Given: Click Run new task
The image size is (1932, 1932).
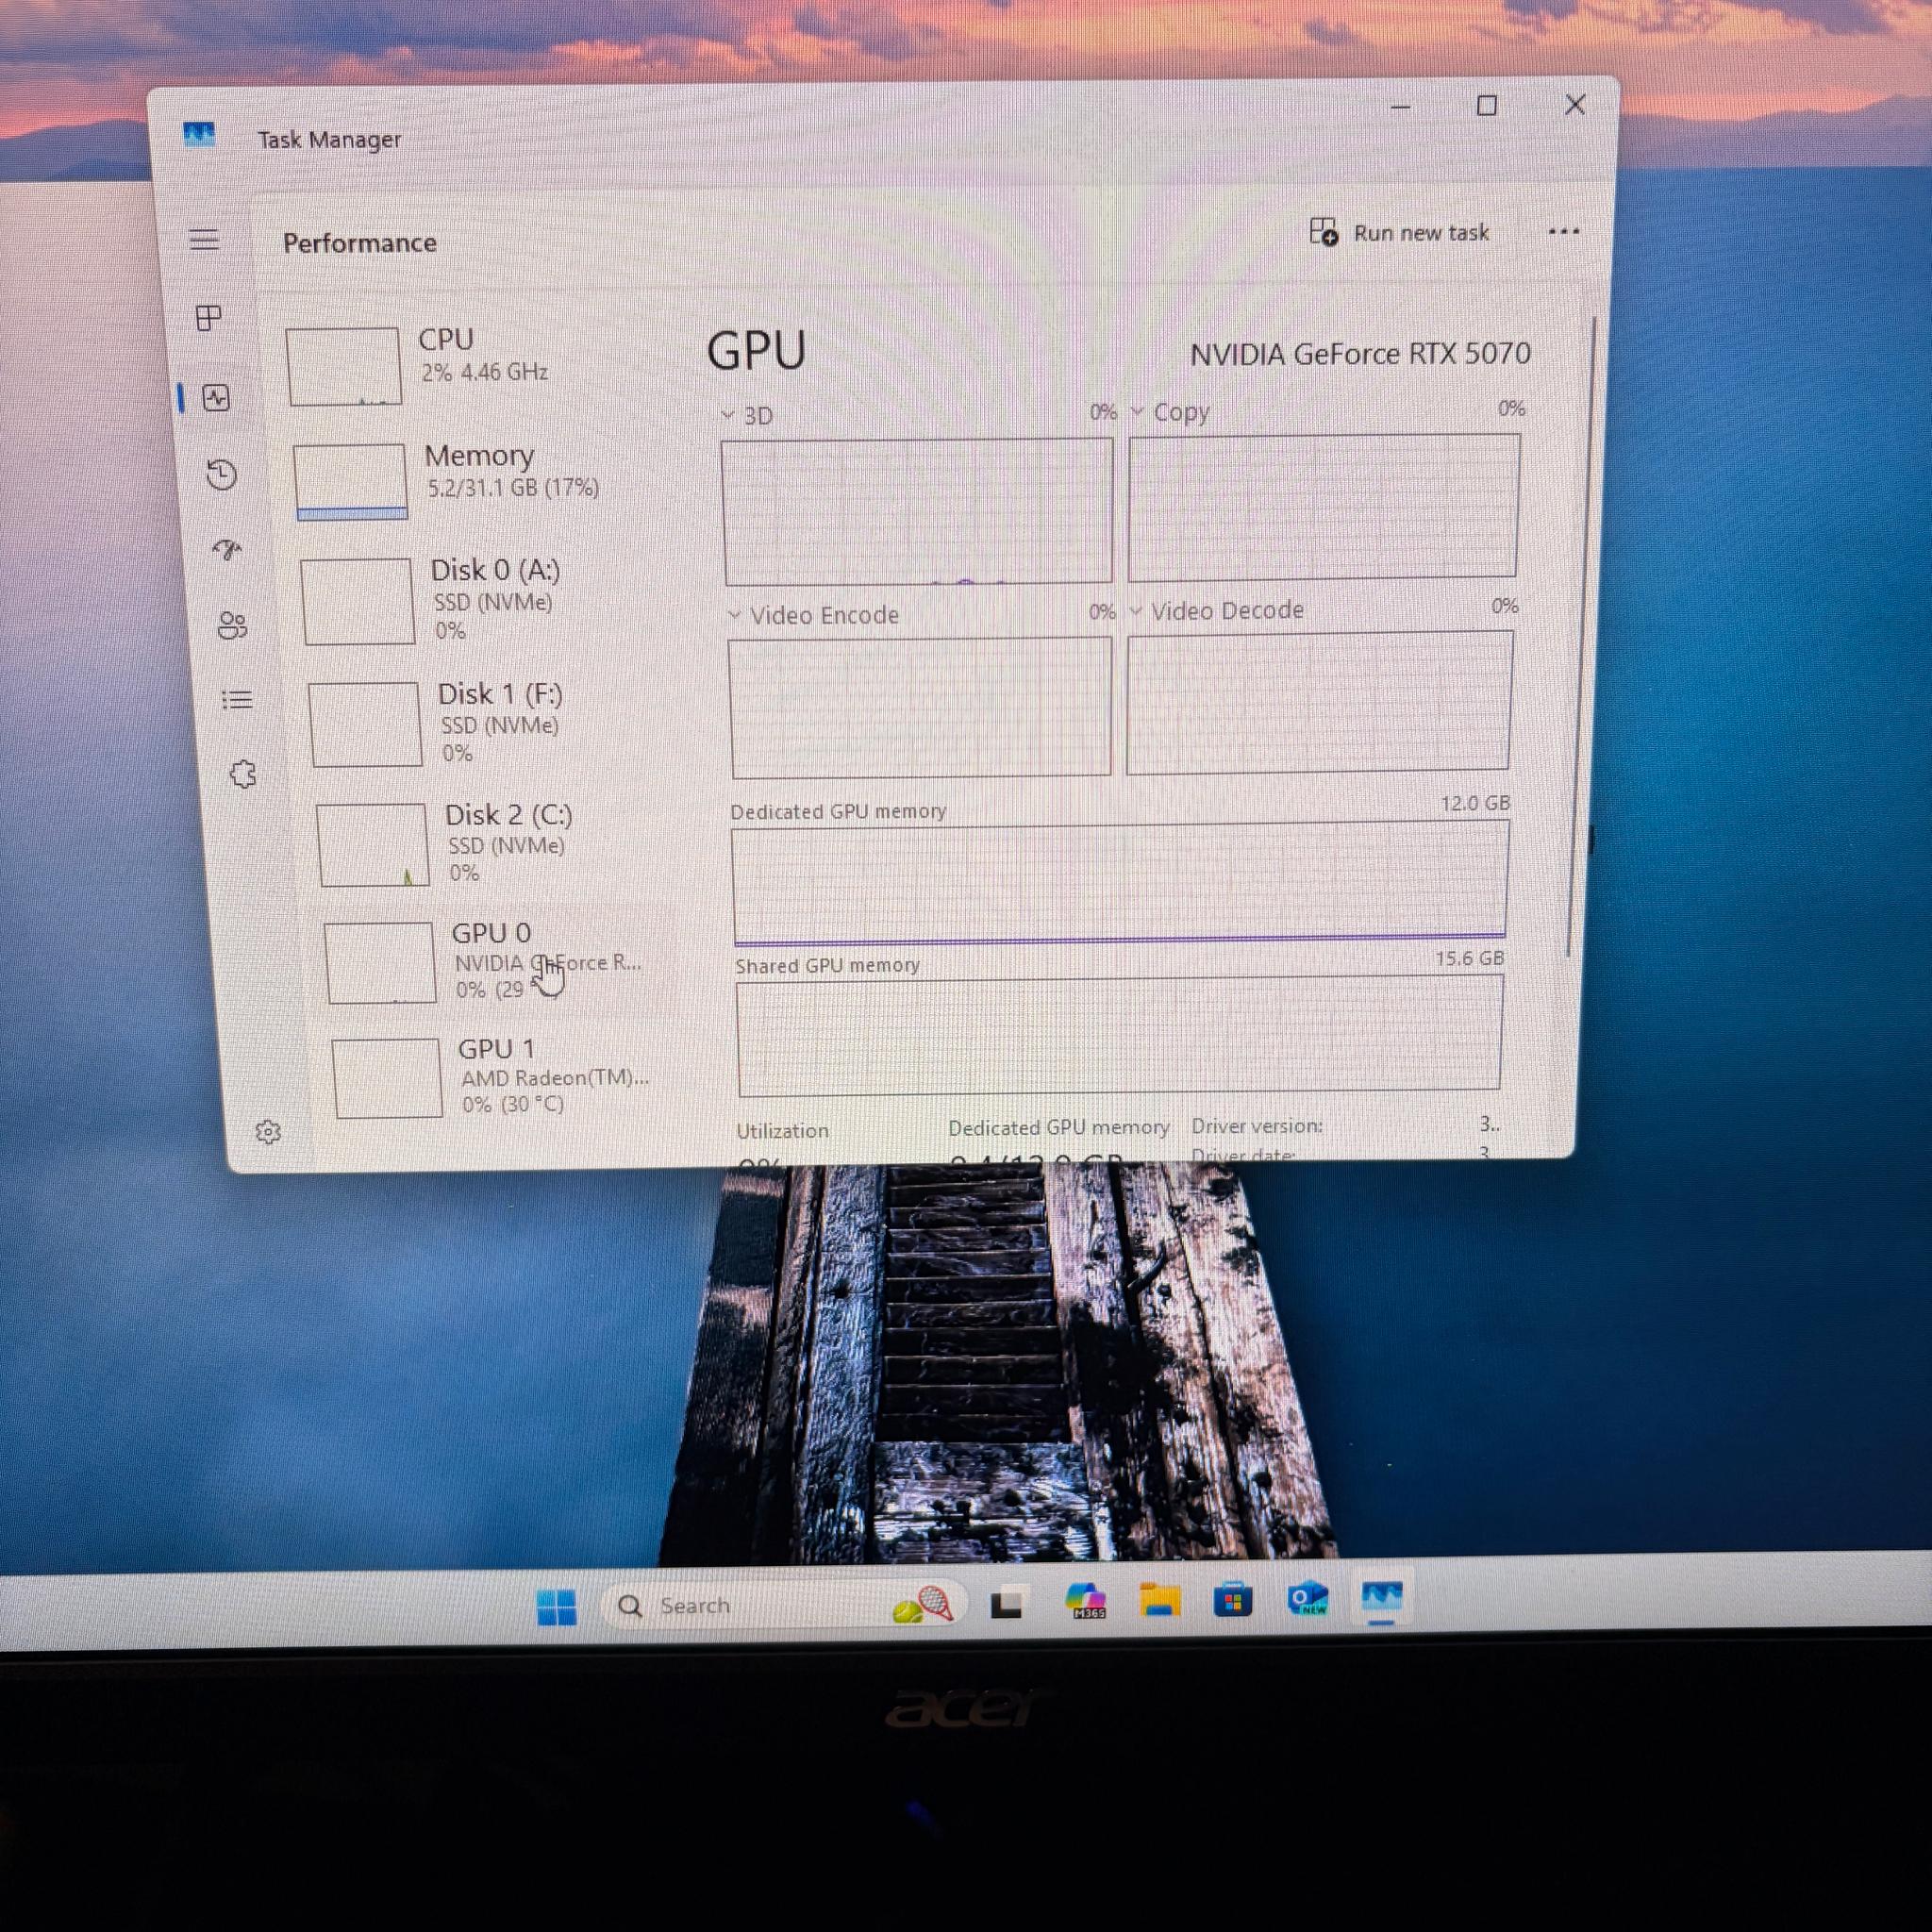Looking at the screenshot, I should coord(1399,233).
